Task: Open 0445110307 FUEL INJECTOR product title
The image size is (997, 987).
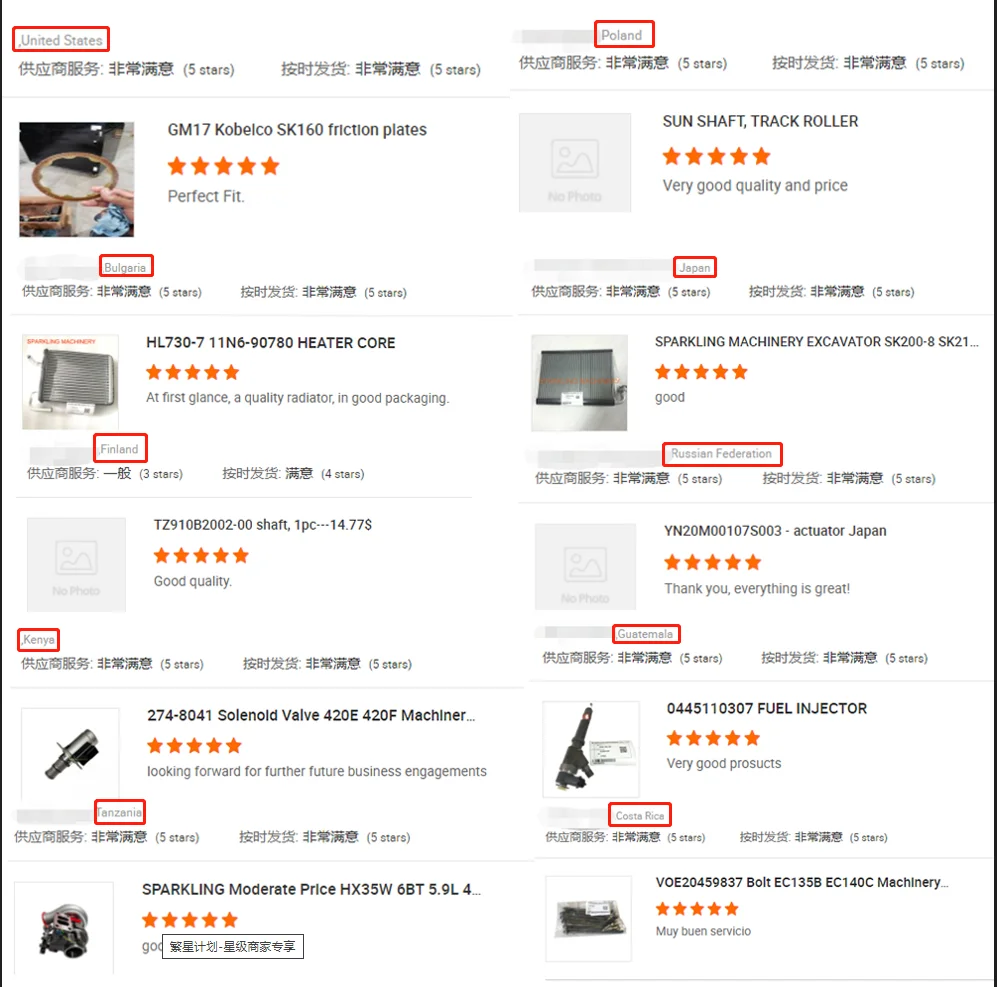Action: (767, 708)
